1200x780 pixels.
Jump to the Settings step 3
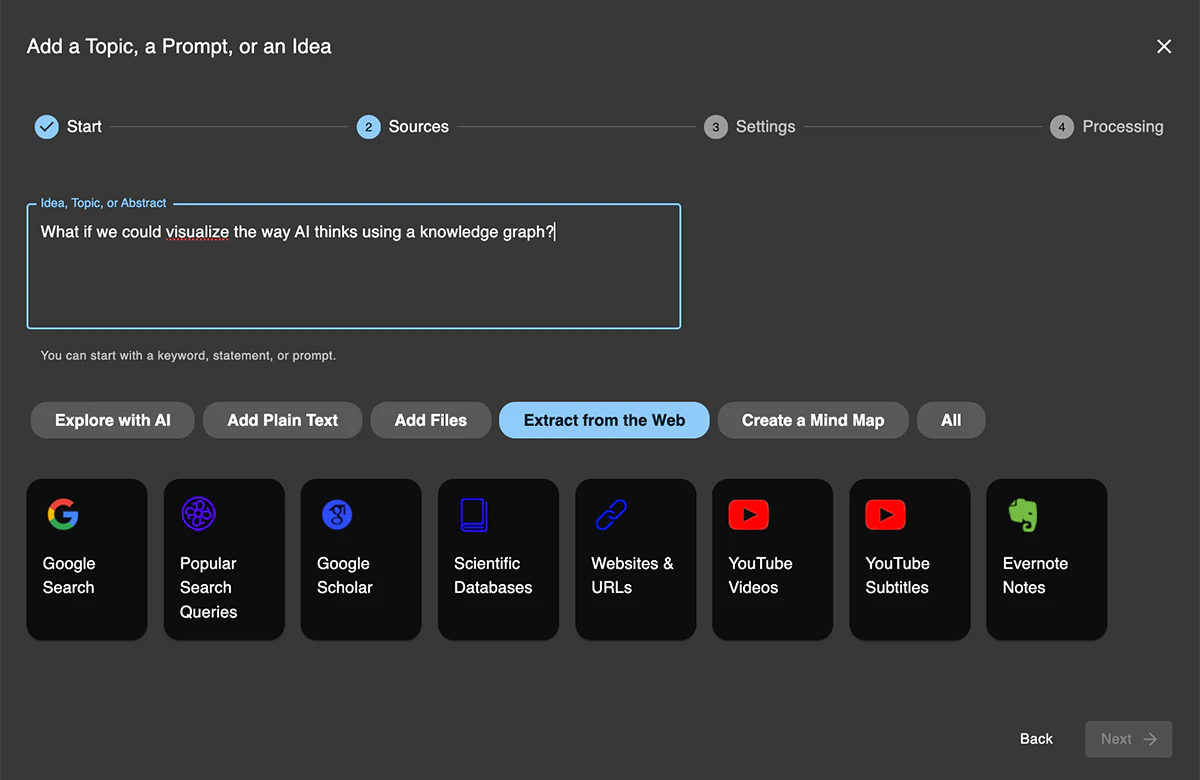click(x=750, y=127)
